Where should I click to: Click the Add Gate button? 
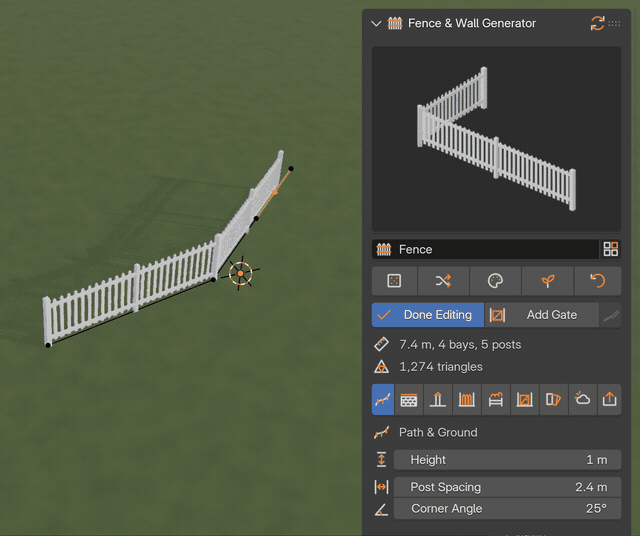point(542,315)
